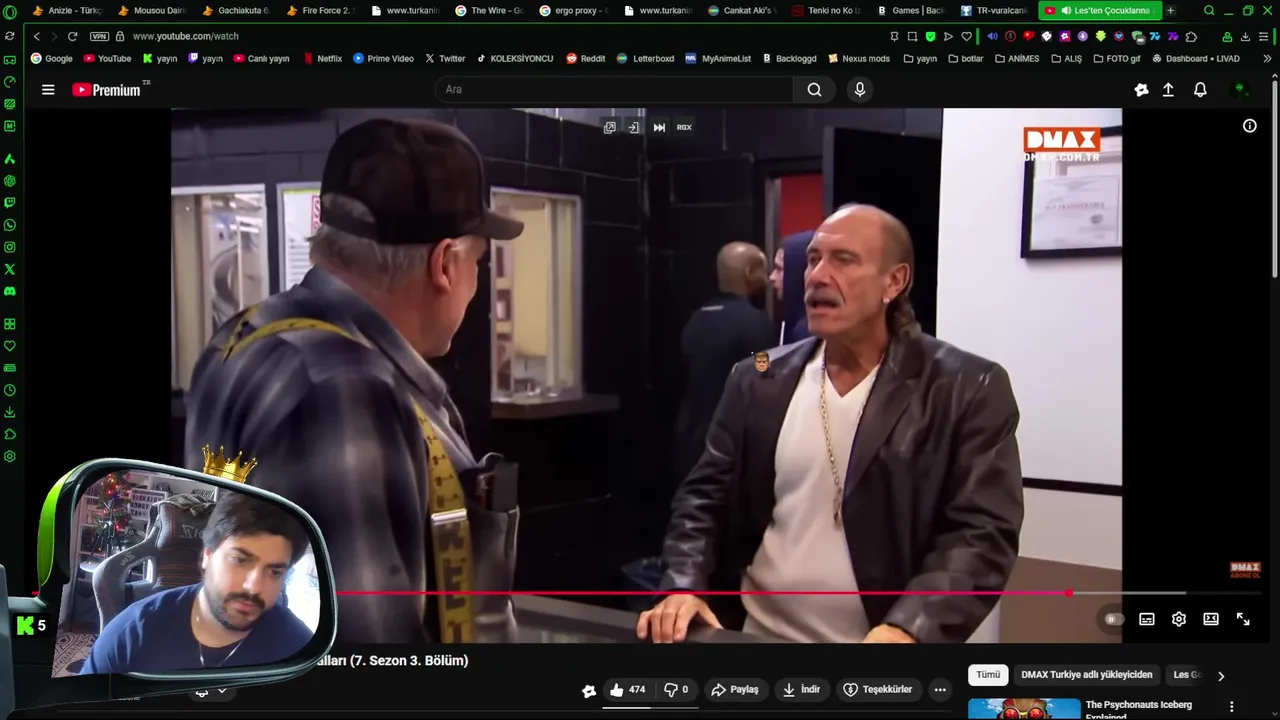The width and height of the screenshot is (1280, 720).
Task: Open the sidebar Discord icon
Action: [x=10, y=291]
